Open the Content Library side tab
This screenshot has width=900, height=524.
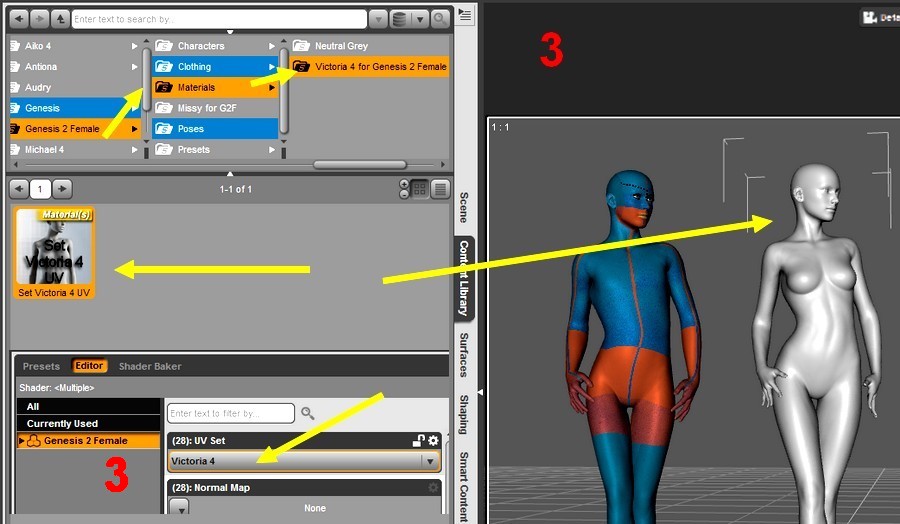click(x=464, y=278)
